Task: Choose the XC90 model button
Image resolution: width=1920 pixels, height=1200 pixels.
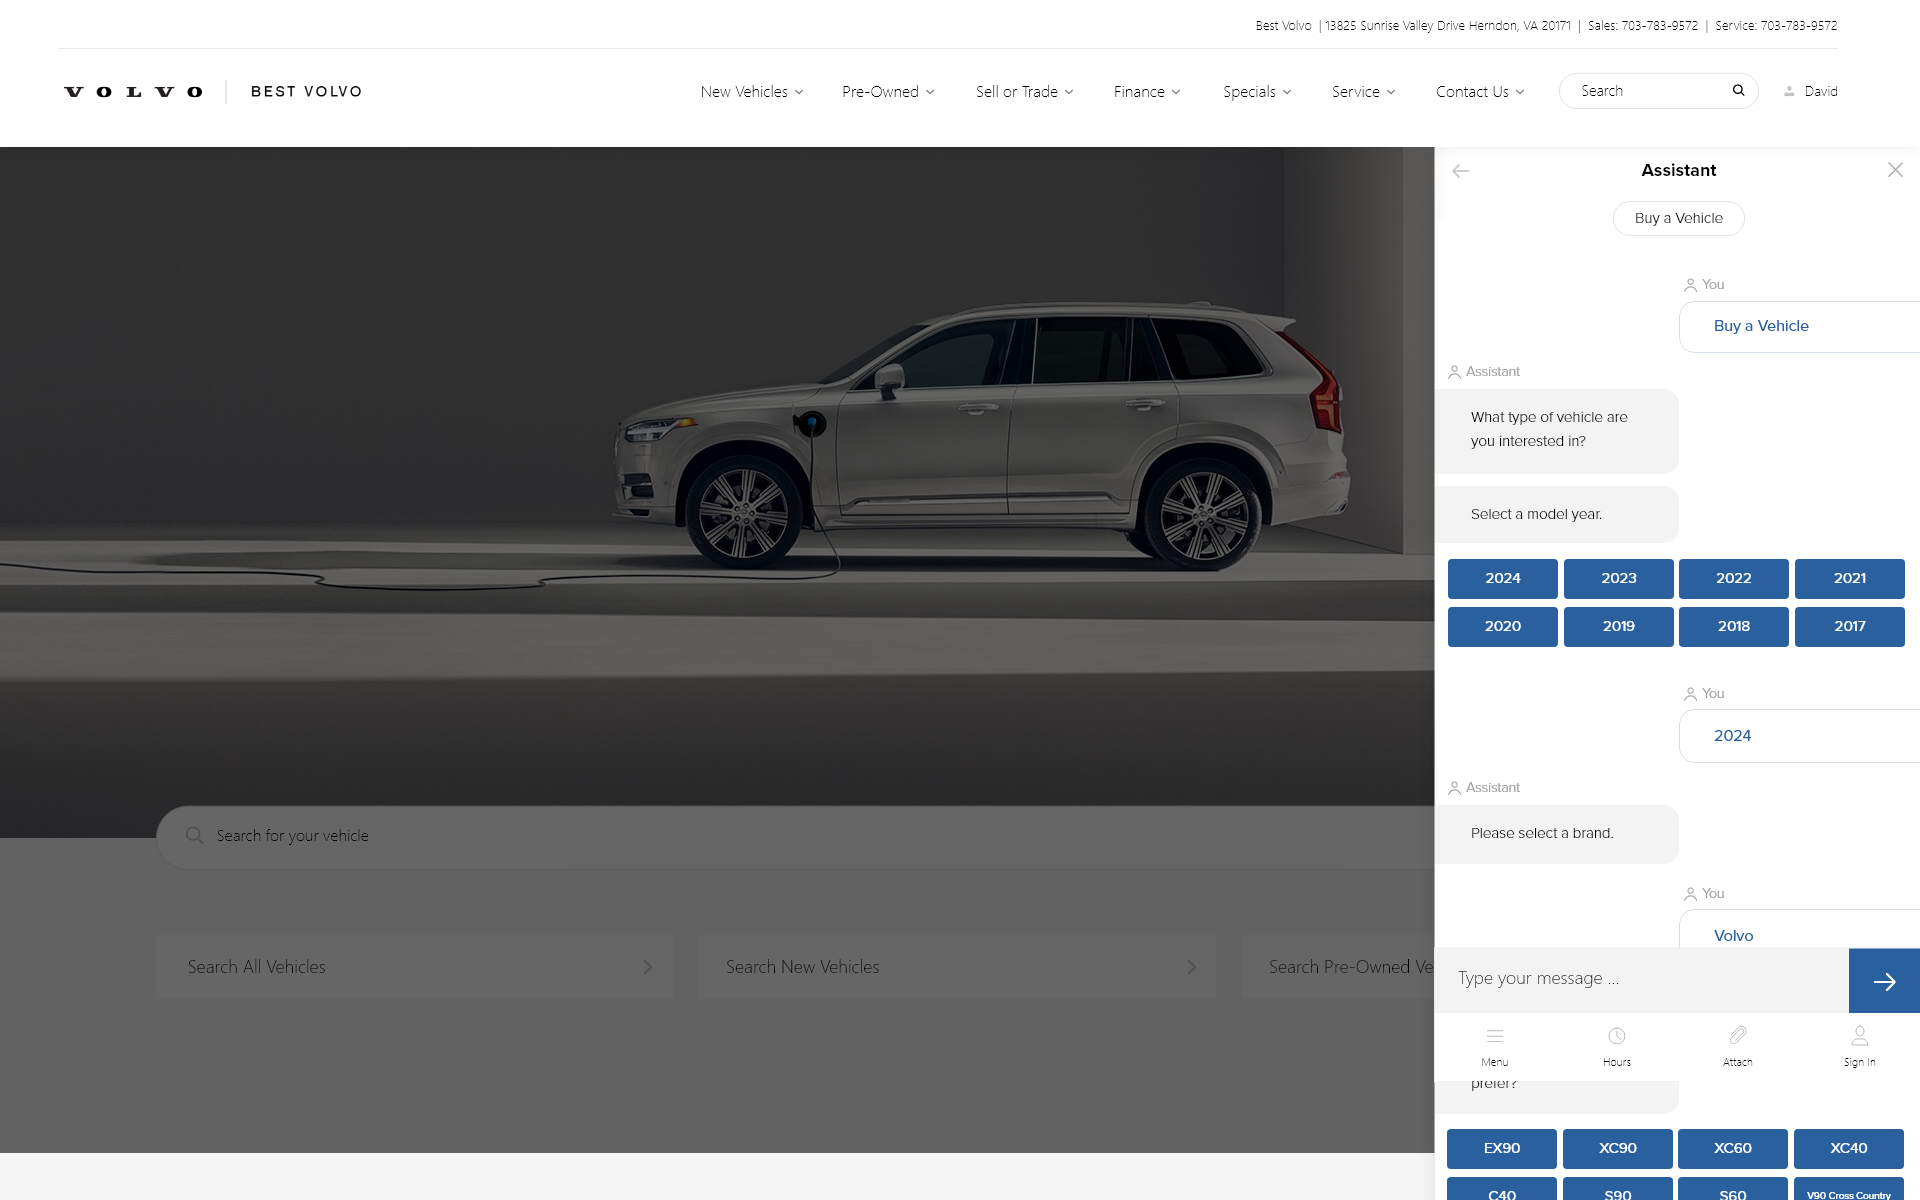Action: tap(1618, 1148)
